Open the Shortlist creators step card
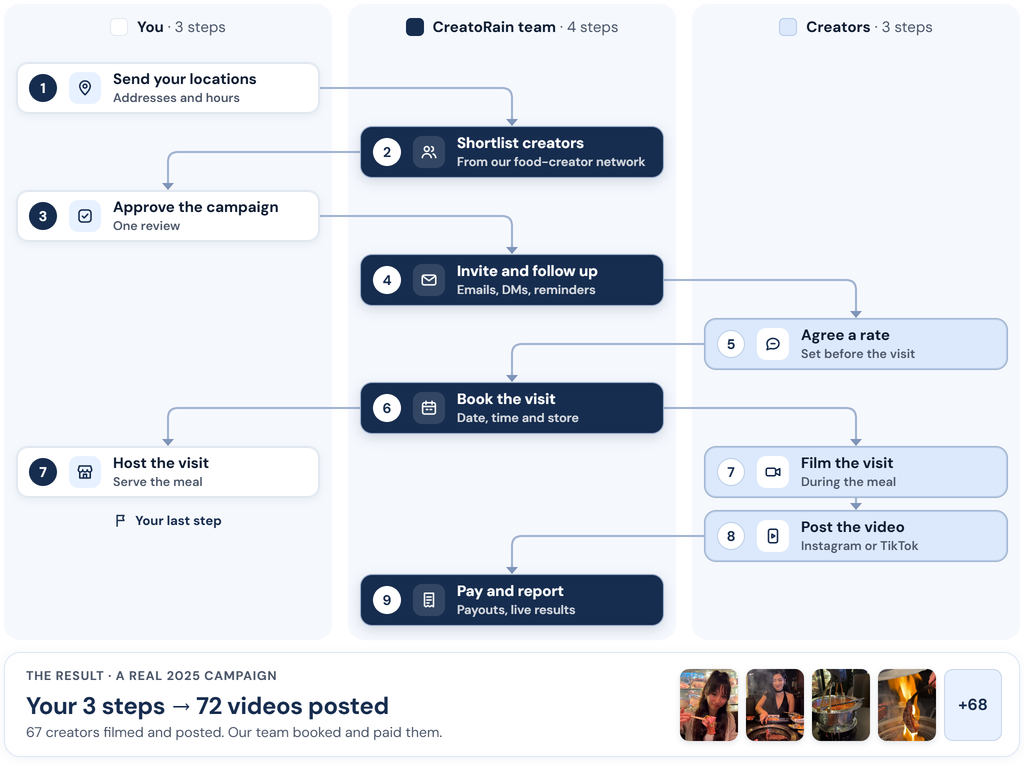The width and height of the screenshot is (1024, 765). 512,152
